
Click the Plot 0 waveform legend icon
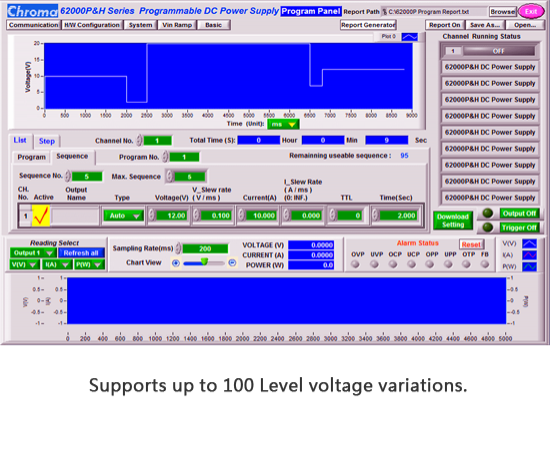click(x=409, y=36)
